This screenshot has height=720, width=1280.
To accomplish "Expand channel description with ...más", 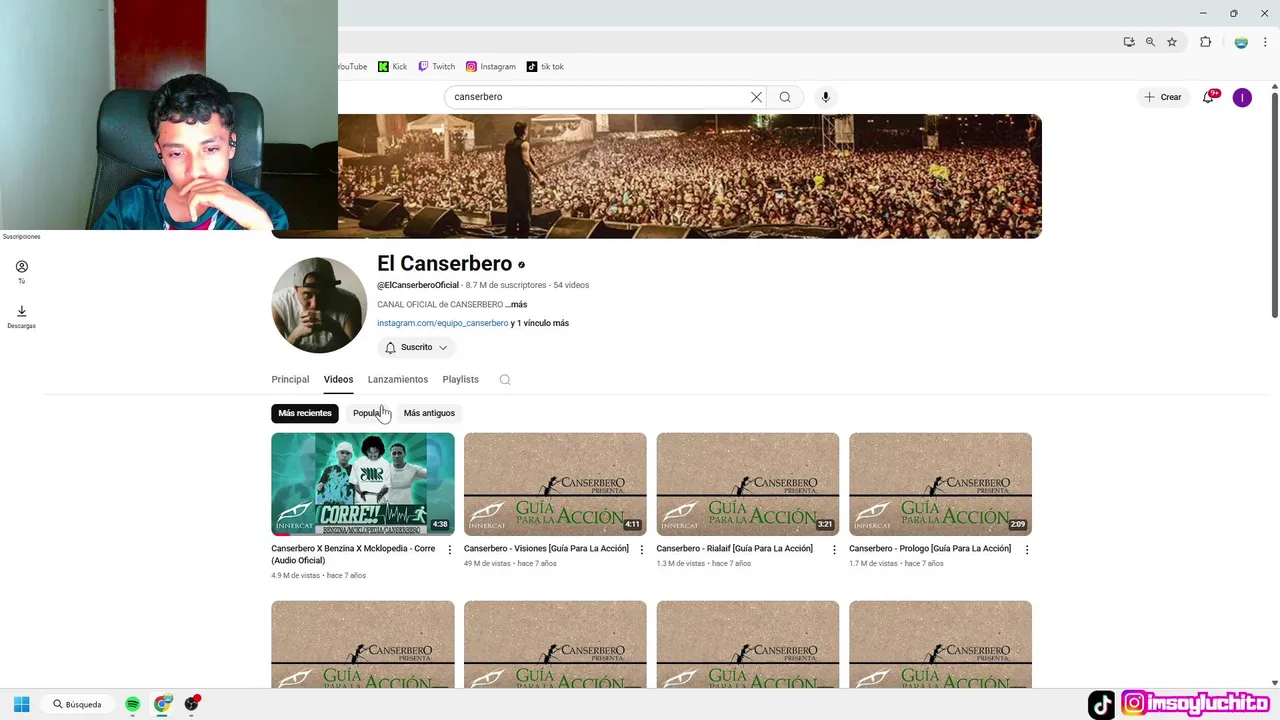I will [516, 304].
